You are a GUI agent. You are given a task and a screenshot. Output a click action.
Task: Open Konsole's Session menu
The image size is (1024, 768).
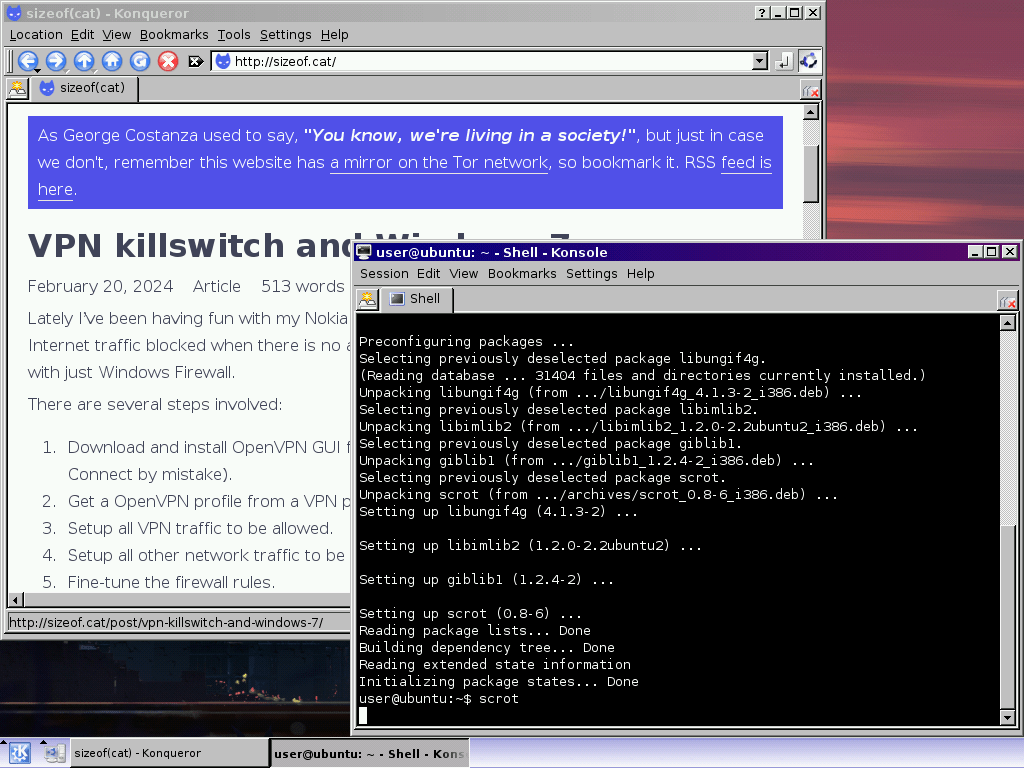pyautogui.click(x=384, y=273)
